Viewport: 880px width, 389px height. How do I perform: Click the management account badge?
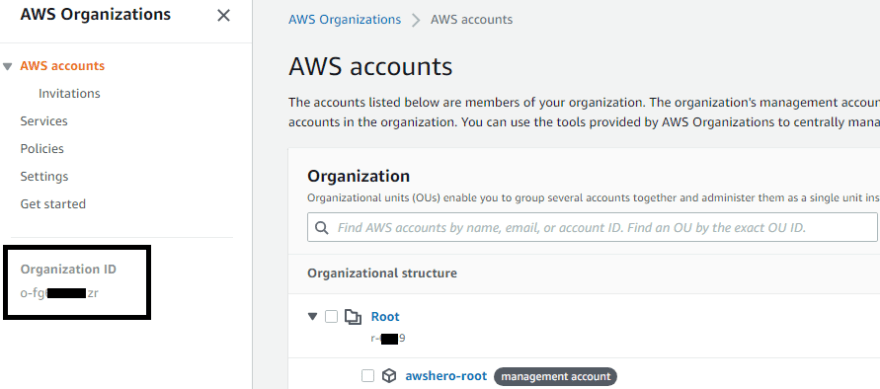pyautogui.click(x=555, y=377)
